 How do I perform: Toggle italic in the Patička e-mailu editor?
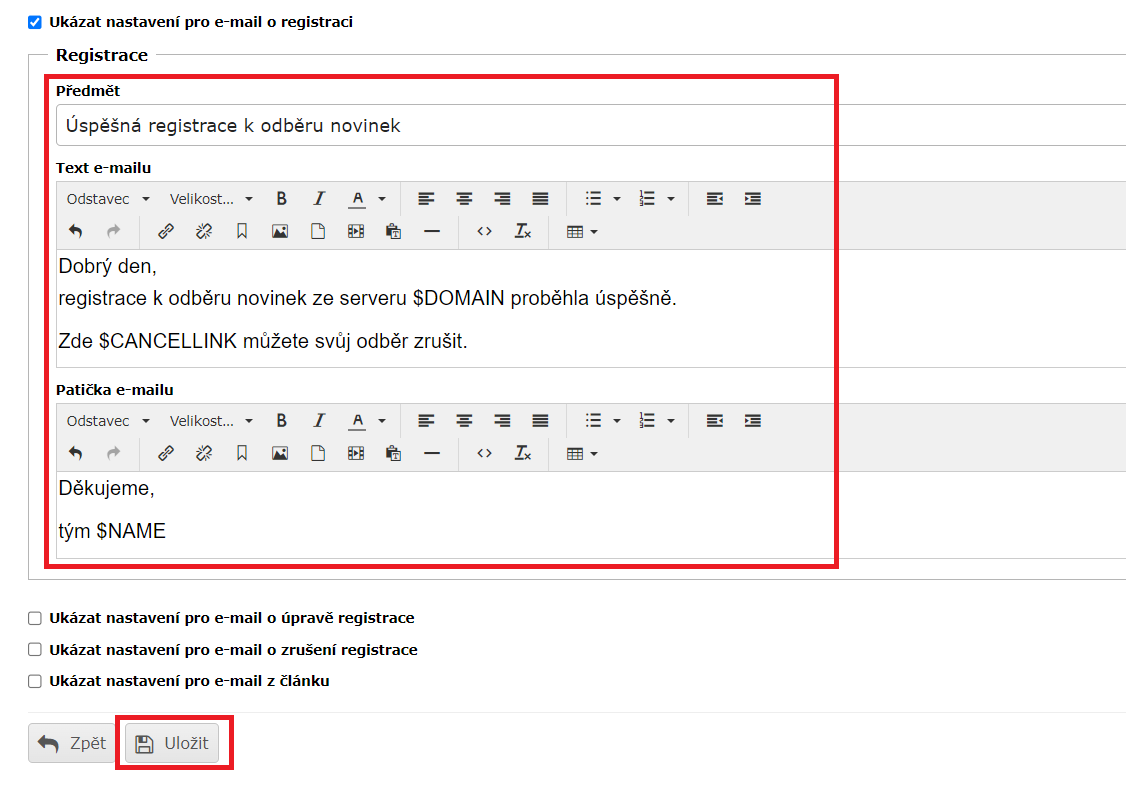click(x=319, y=421)
